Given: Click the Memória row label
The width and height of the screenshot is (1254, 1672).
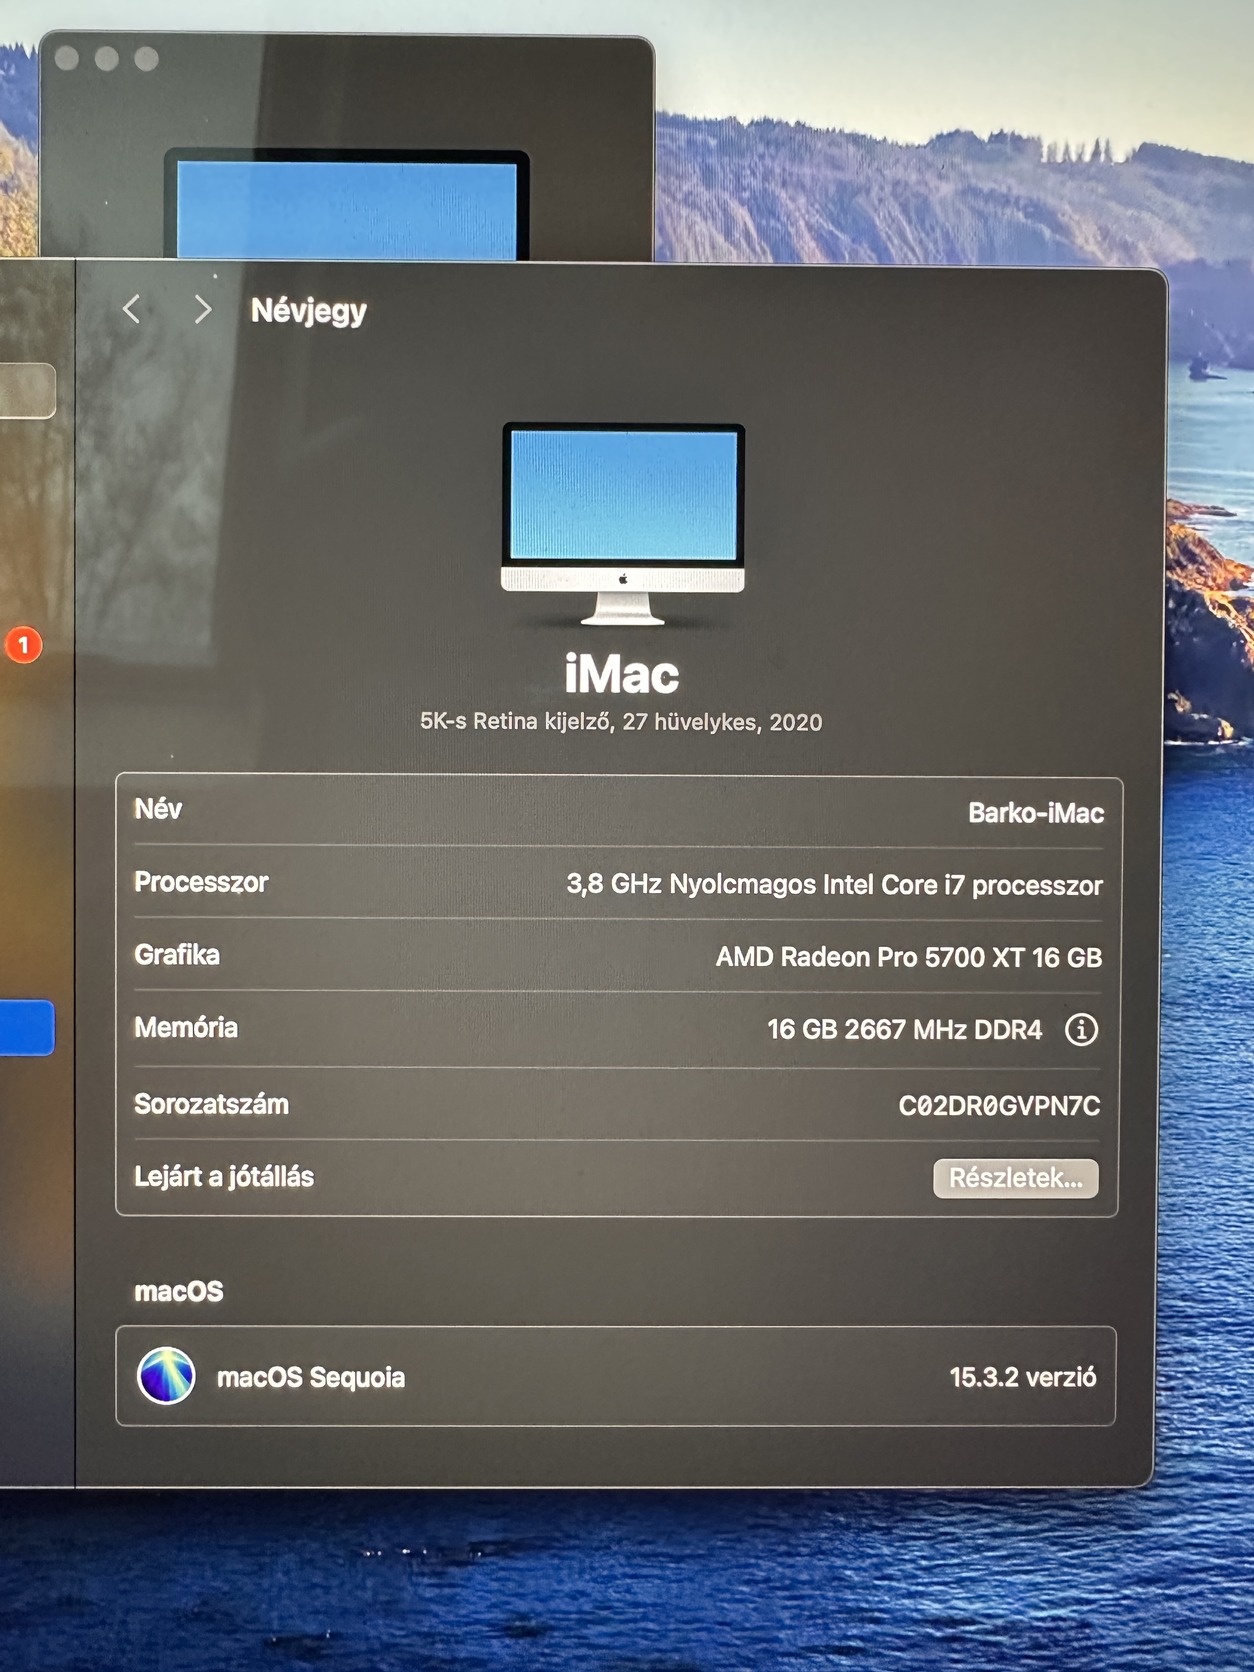Looking at the screenshot, I should click(x=186, y=1028).
